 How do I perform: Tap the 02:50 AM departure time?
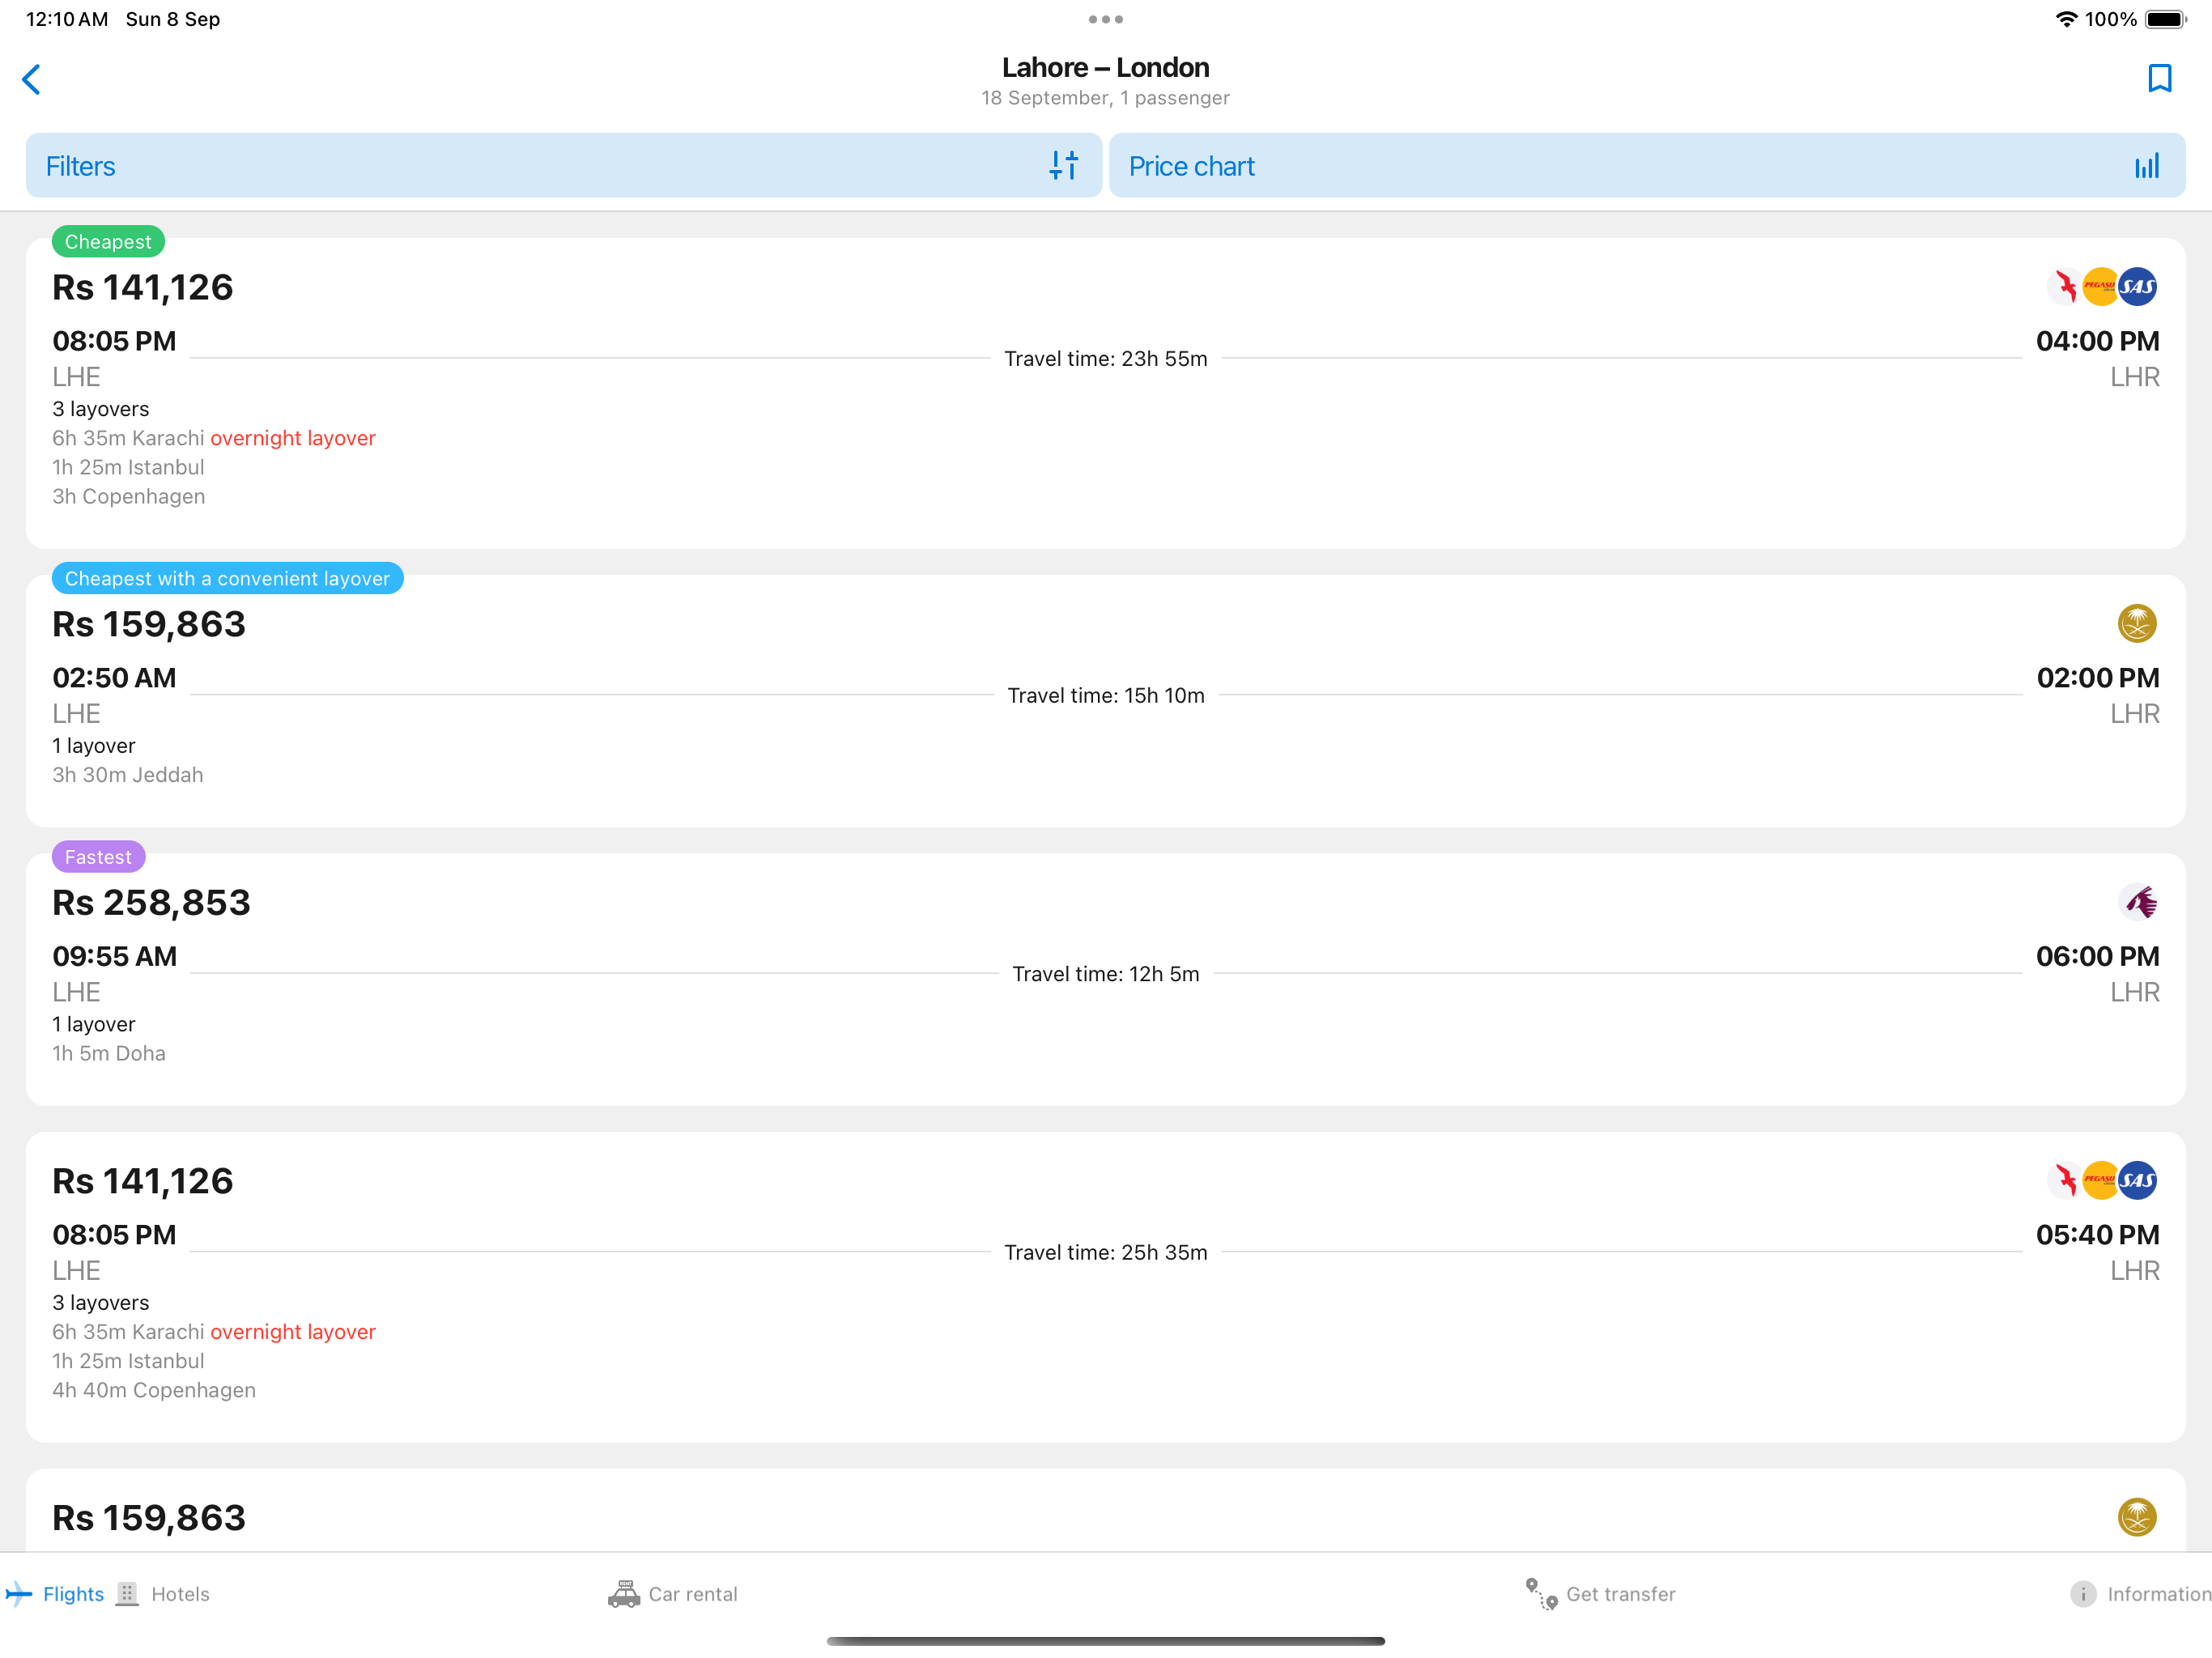click(114, 677)
